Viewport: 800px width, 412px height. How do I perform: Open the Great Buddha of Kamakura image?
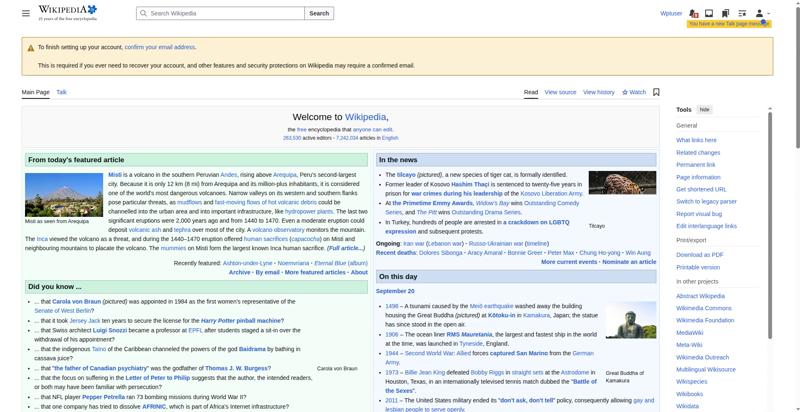point(631,320)
